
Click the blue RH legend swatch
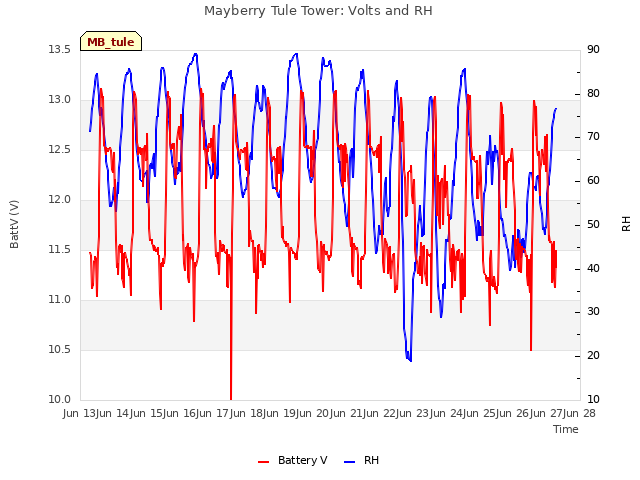point(350,462)
